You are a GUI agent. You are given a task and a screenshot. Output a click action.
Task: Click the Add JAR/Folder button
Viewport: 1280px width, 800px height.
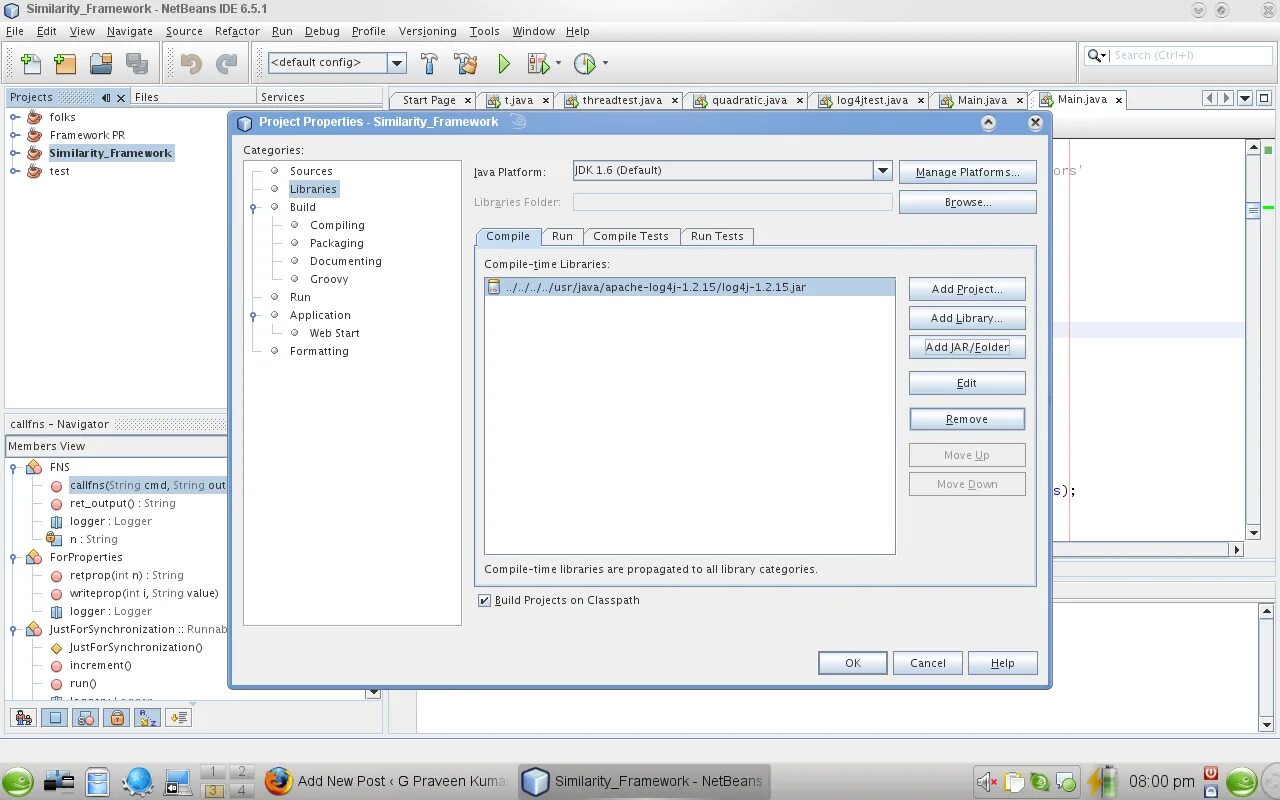[967, 347]
